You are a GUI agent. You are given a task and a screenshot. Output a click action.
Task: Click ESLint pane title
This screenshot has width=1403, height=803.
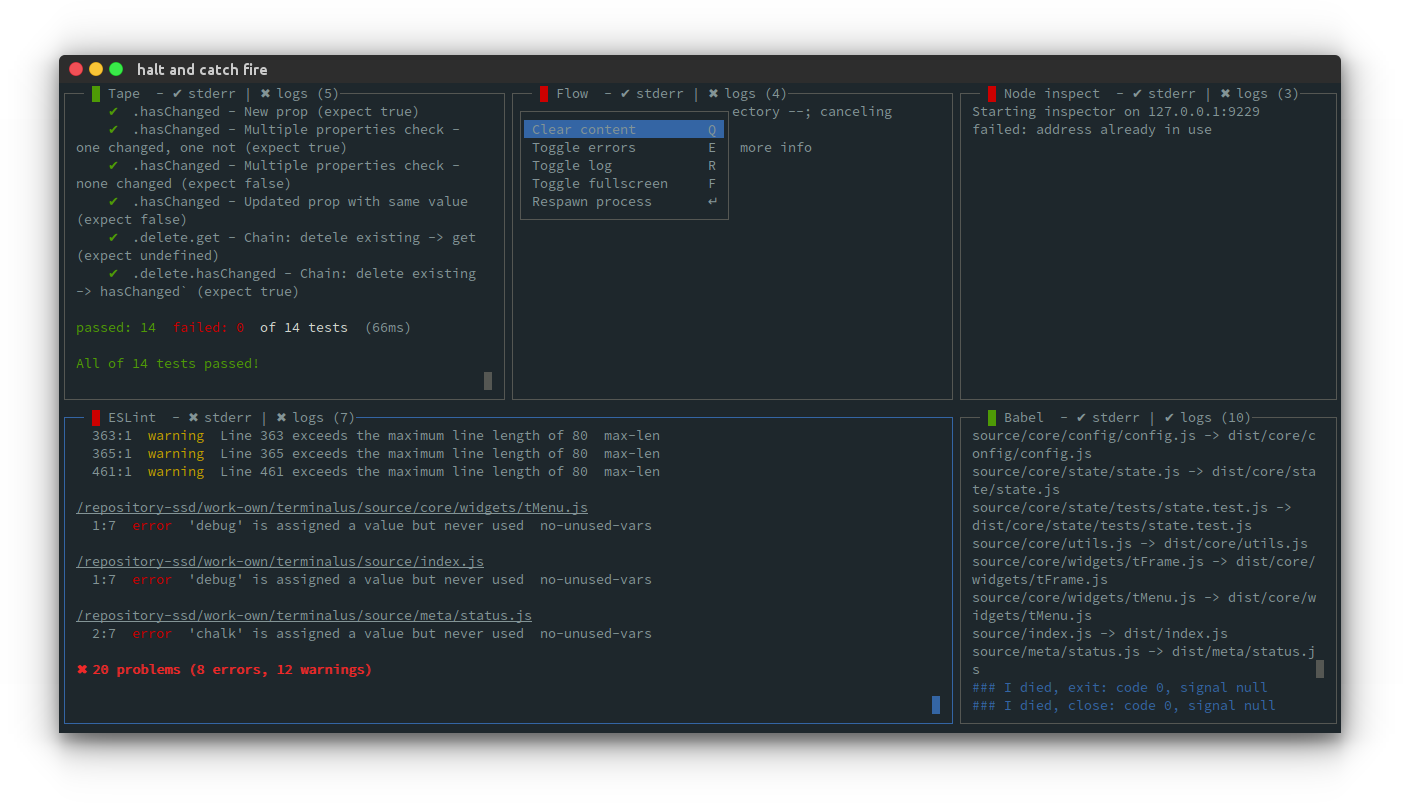point(132,417)
